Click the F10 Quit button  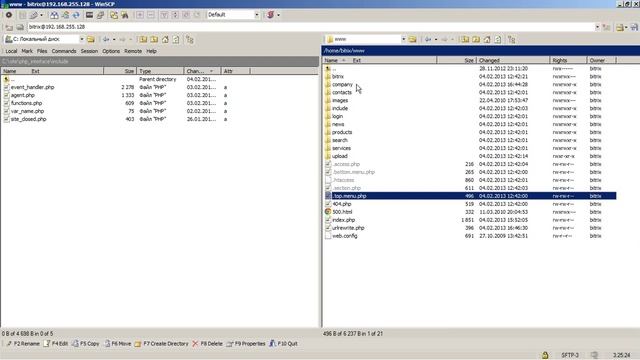coord(283,344)
